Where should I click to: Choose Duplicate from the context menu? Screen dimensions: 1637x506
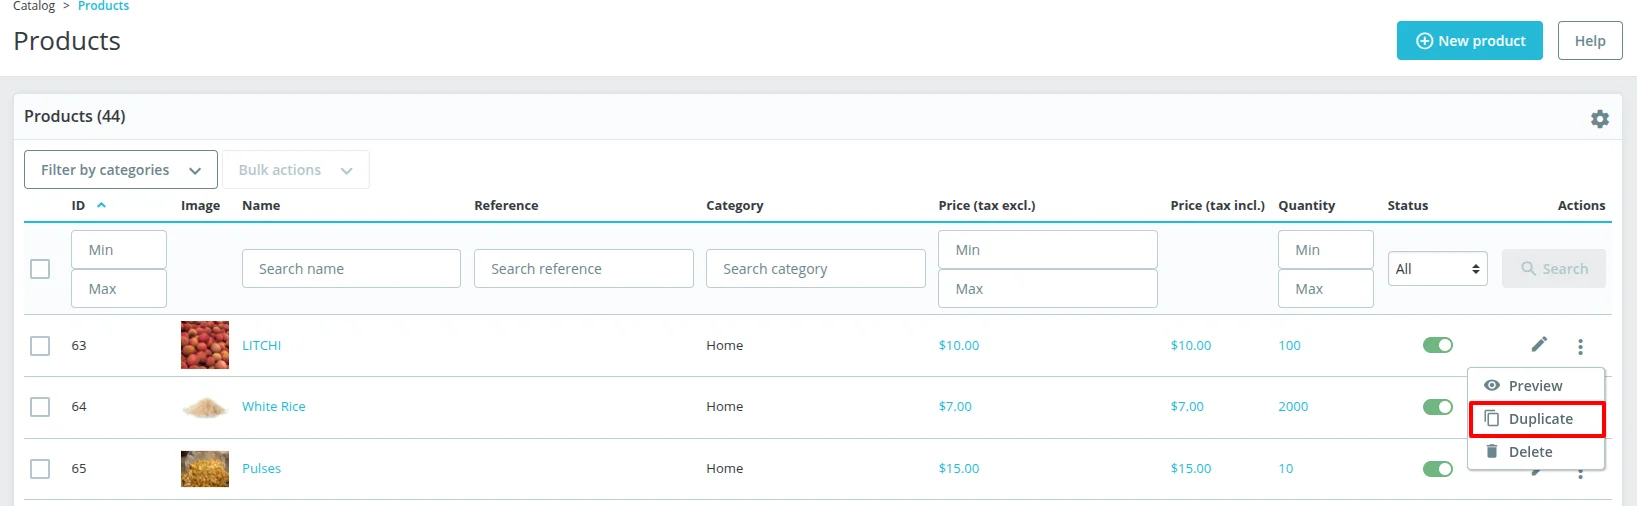[x=1537, y=419]
